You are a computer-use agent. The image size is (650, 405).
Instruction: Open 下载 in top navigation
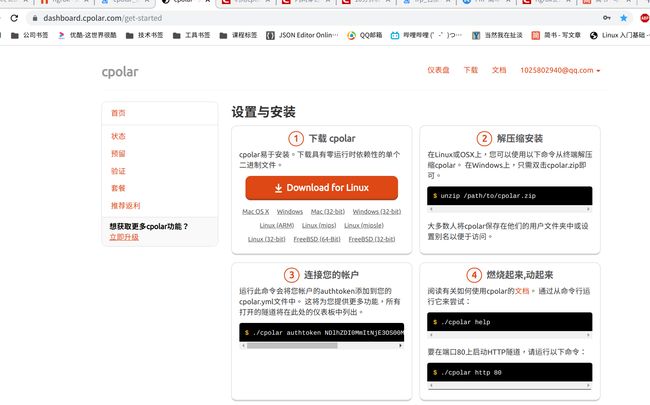pos(471,70)
